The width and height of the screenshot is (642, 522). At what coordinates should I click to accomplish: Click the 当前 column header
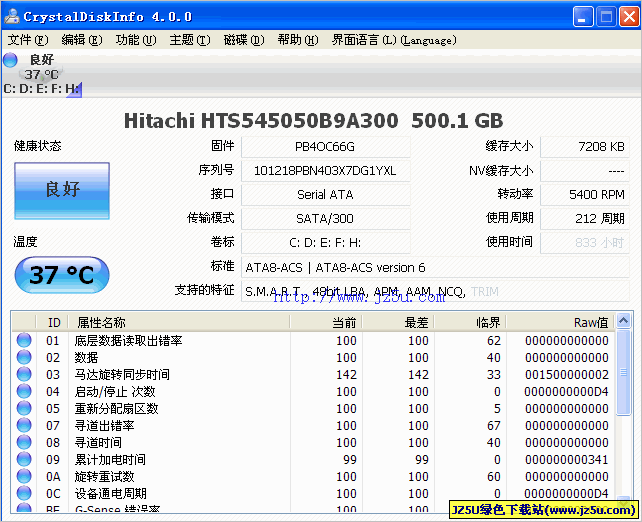point(326,323)
